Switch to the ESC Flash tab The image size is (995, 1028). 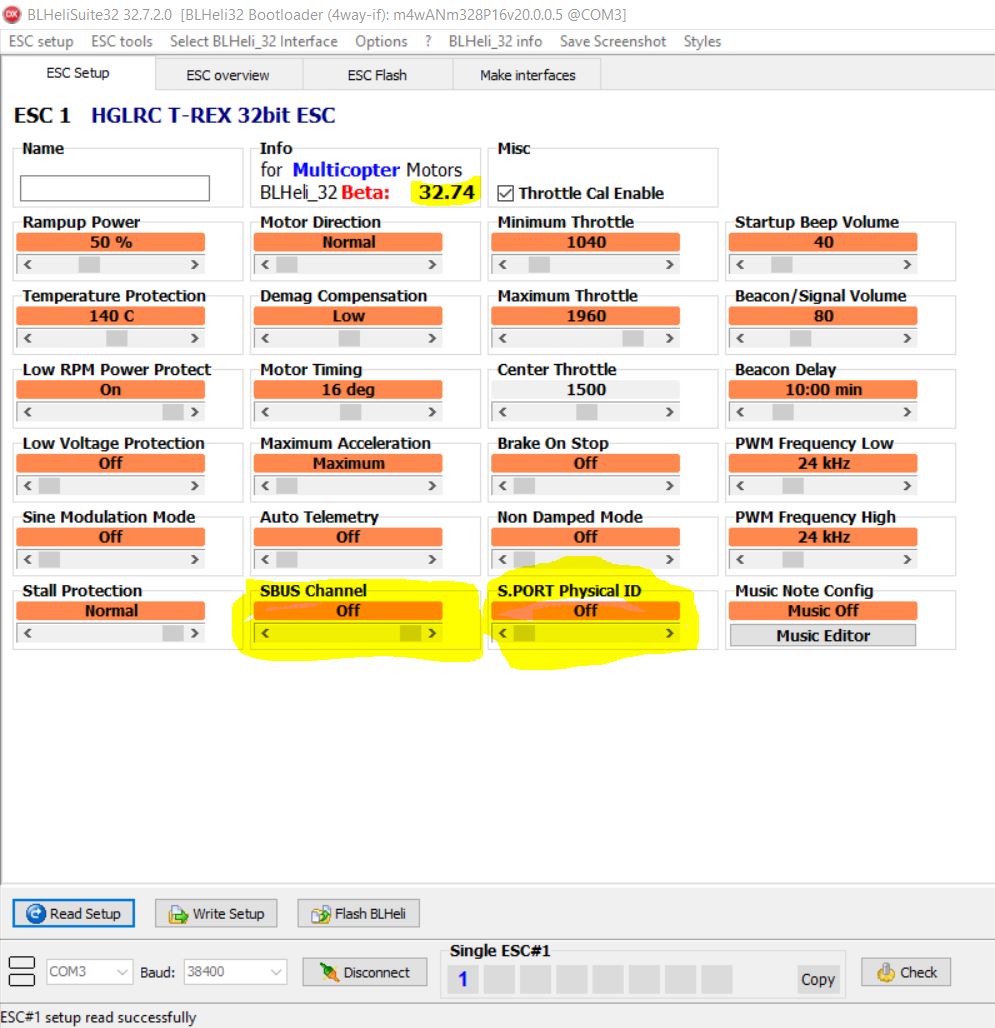coord(377,75)
